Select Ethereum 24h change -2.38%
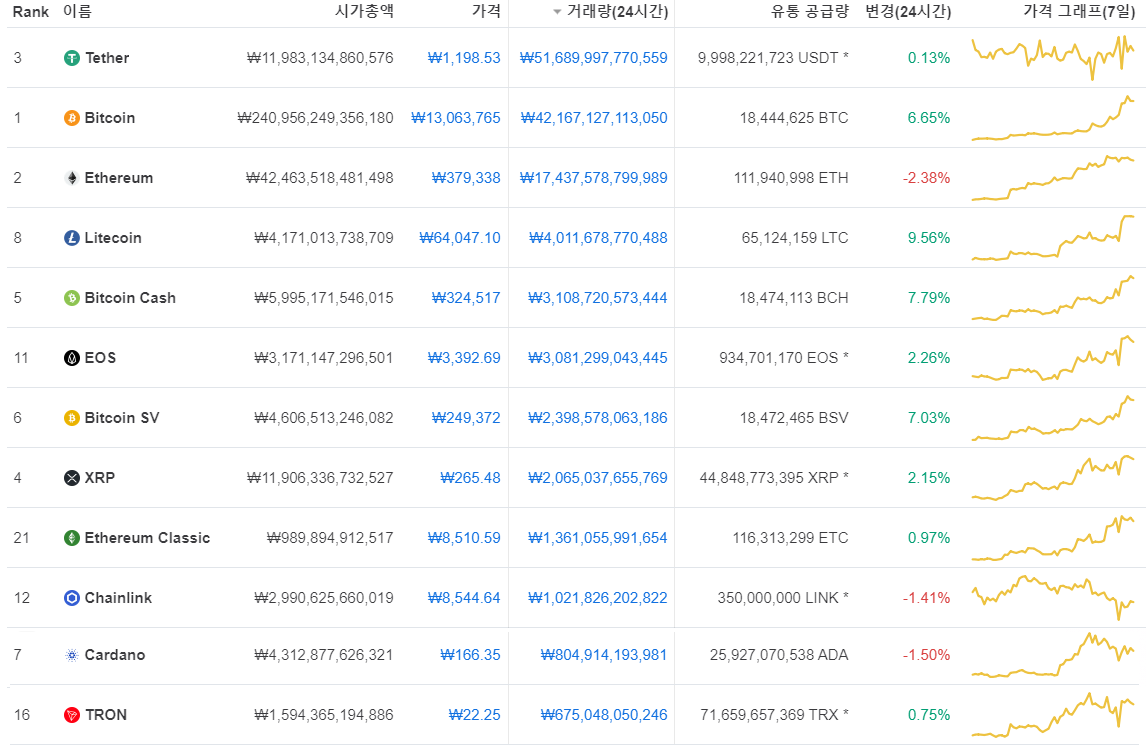The height and width of the screenshot is (745, 1146). tap(926, 178)
